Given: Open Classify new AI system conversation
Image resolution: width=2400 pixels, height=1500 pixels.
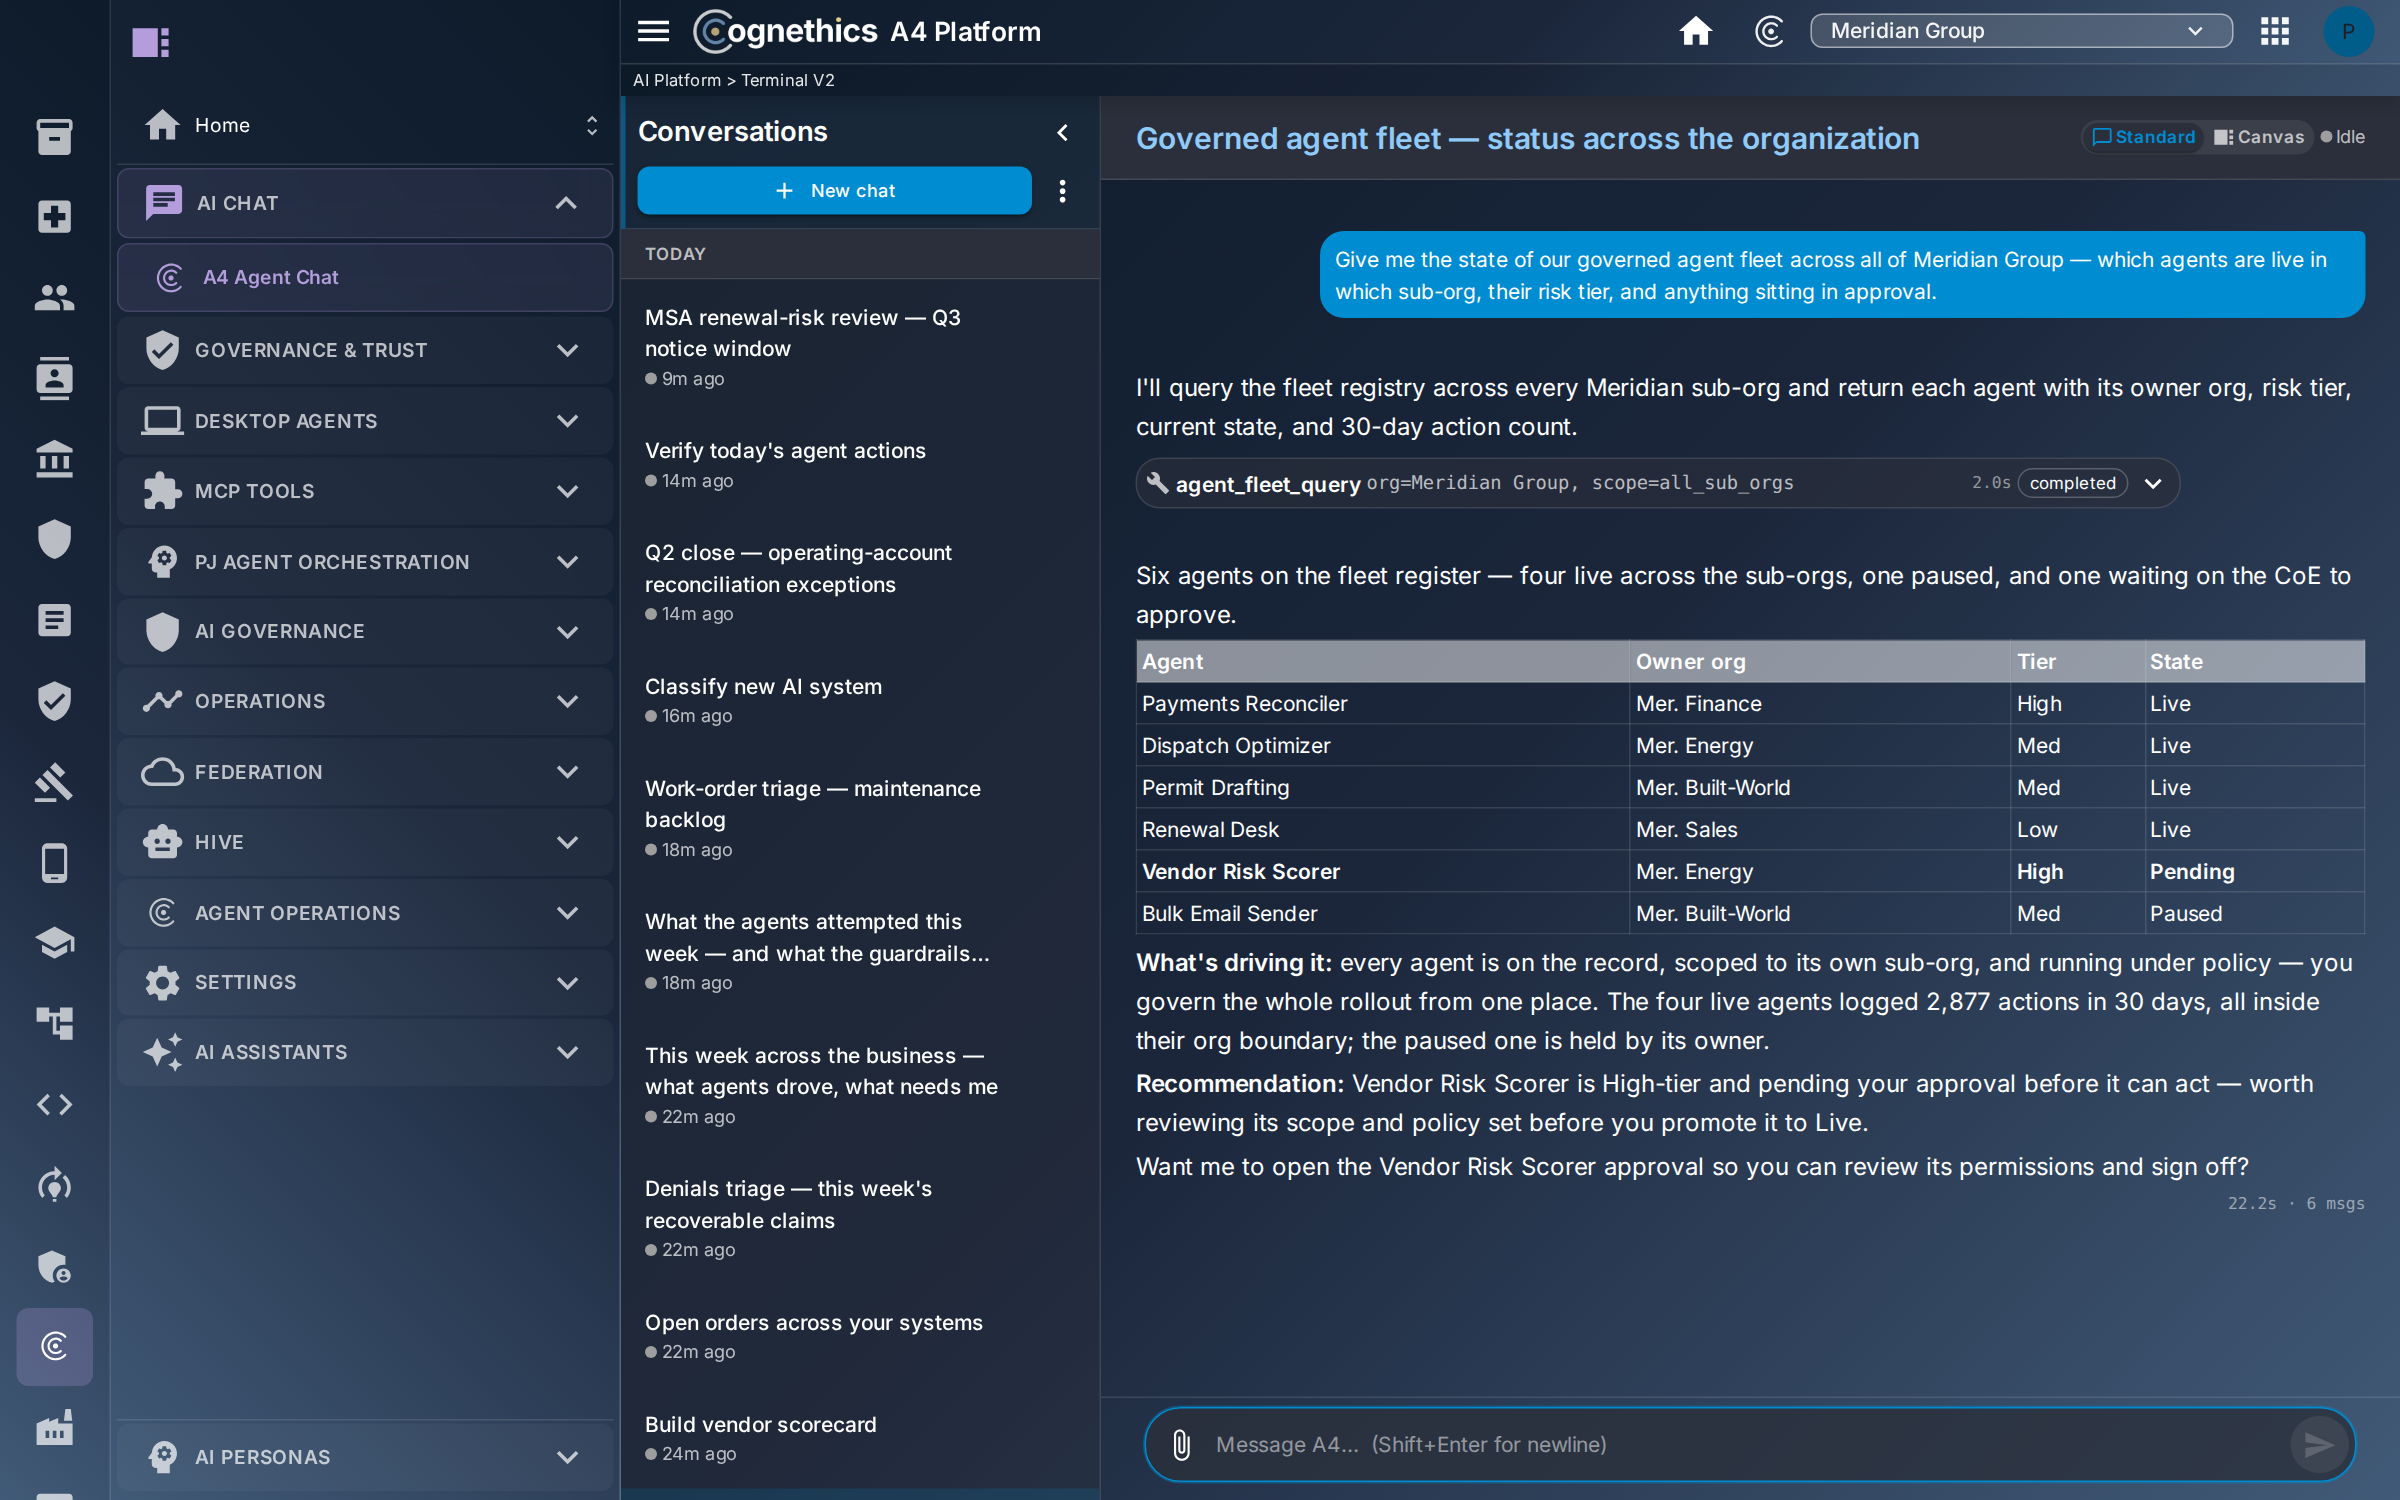Looking at the screenshot, I should (x=860, y=700).
